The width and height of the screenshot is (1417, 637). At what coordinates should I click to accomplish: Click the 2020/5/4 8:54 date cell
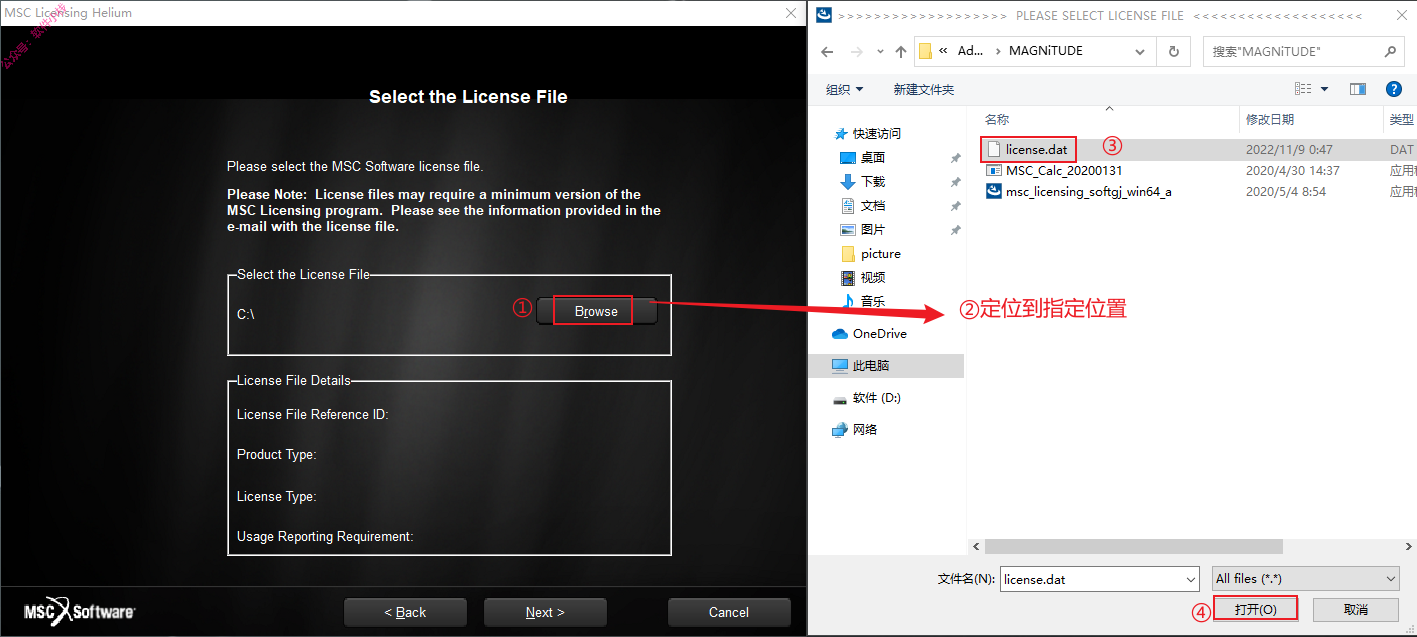pyautogui.click(x=1285, y=192)
